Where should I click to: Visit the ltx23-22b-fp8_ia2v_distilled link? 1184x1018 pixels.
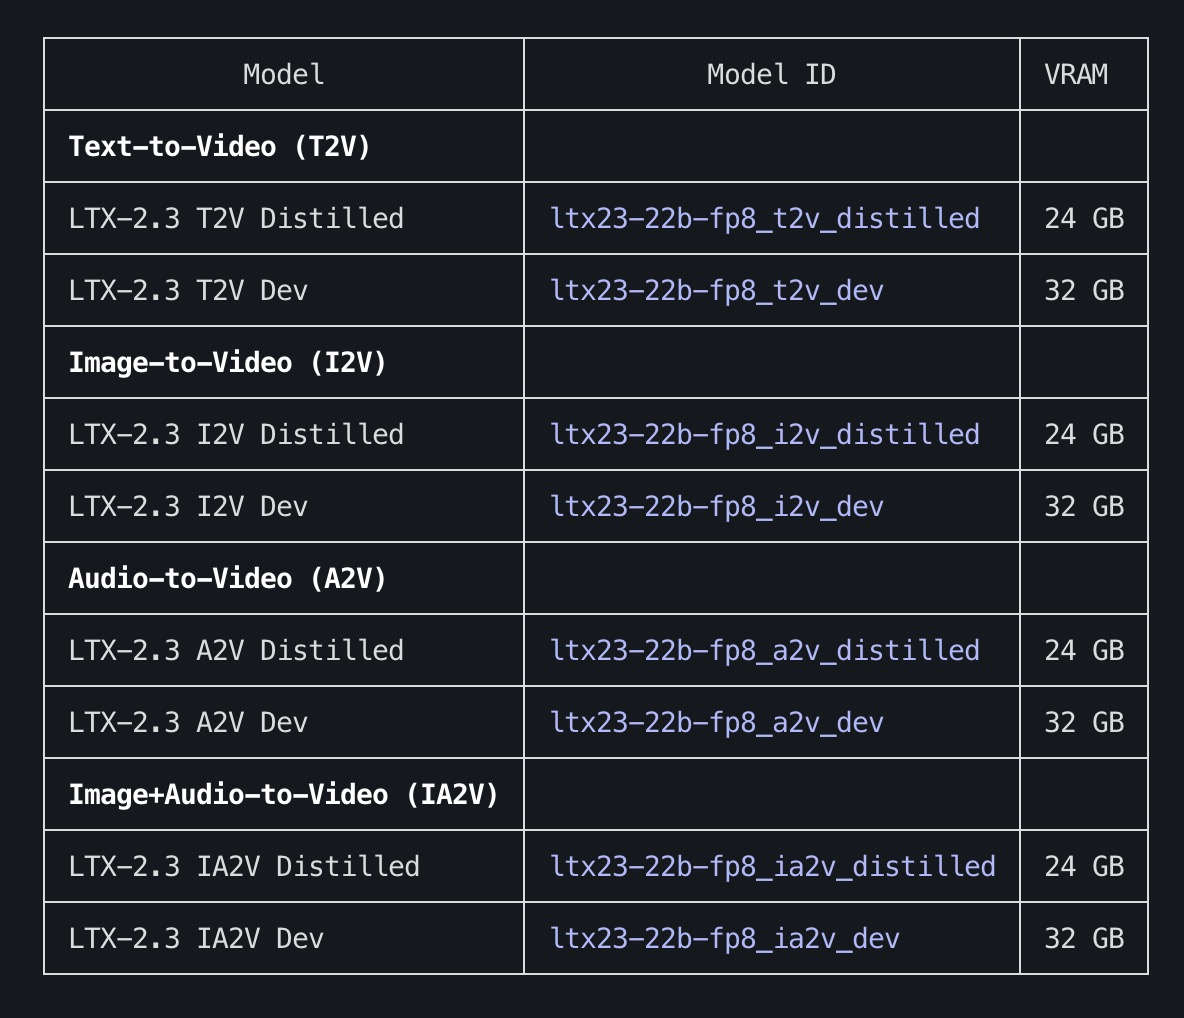click(x=772, y=866)
